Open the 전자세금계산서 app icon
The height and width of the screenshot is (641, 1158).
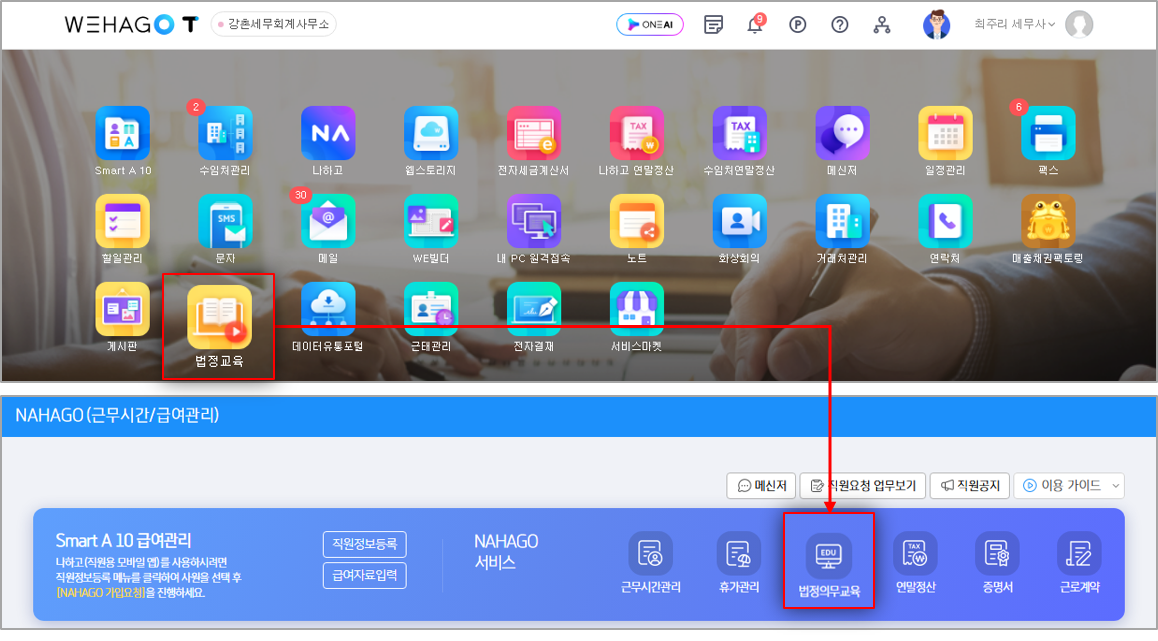pyautogui.click(x=533, y=134)
